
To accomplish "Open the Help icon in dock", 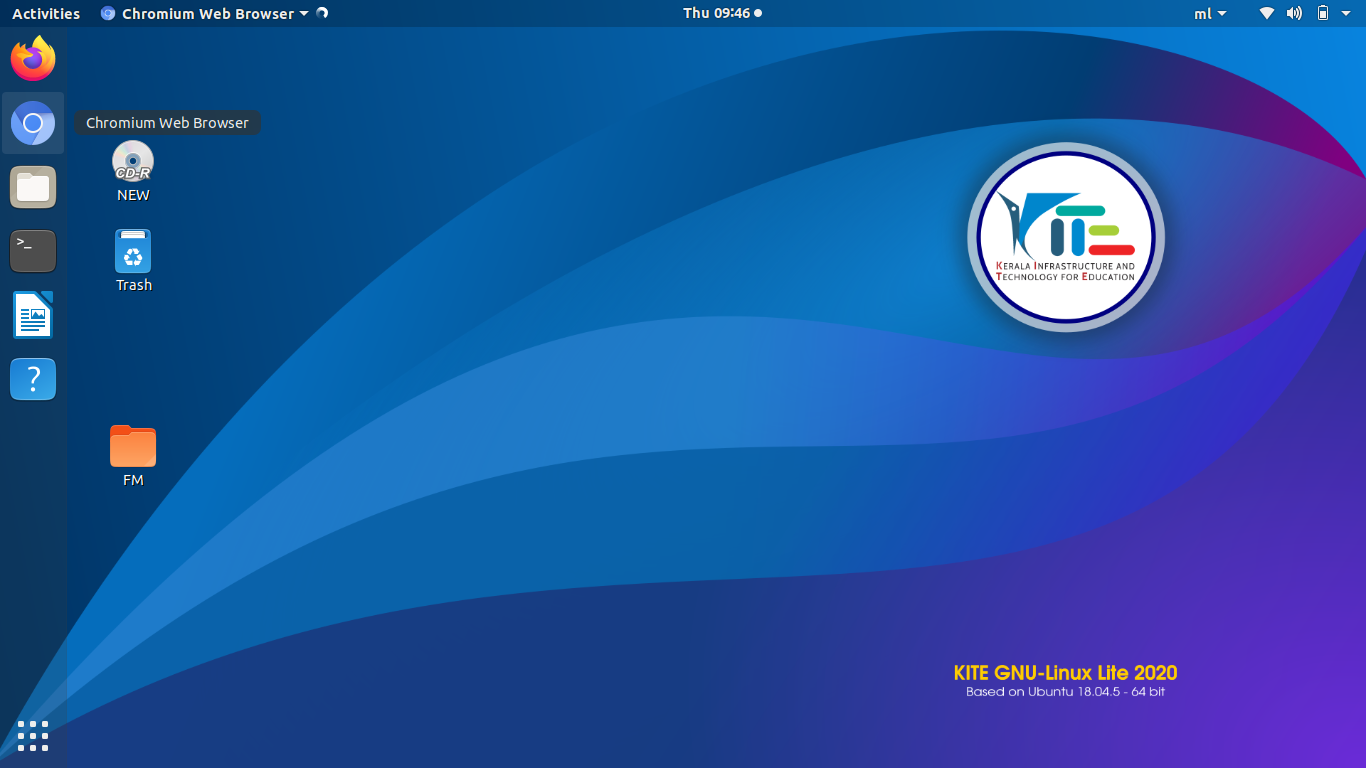I will 33,380.
